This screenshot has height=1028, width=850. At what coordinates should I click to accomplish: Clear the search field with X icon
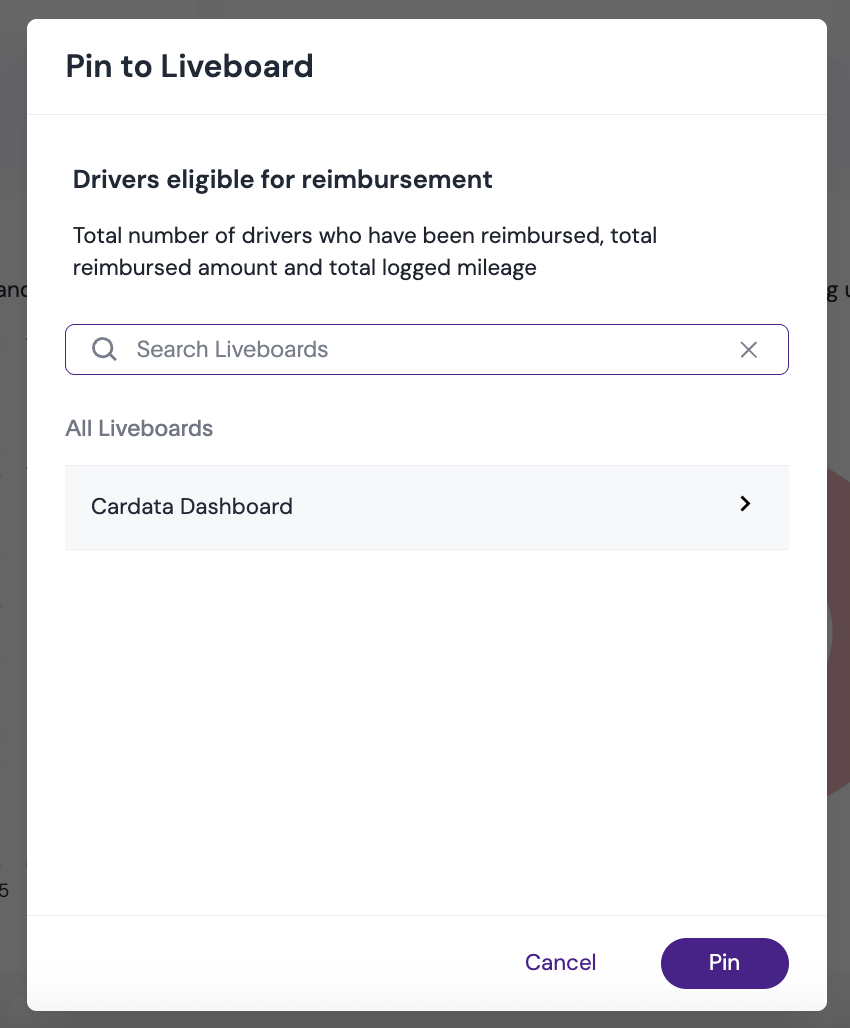click(x=748, y=349)
